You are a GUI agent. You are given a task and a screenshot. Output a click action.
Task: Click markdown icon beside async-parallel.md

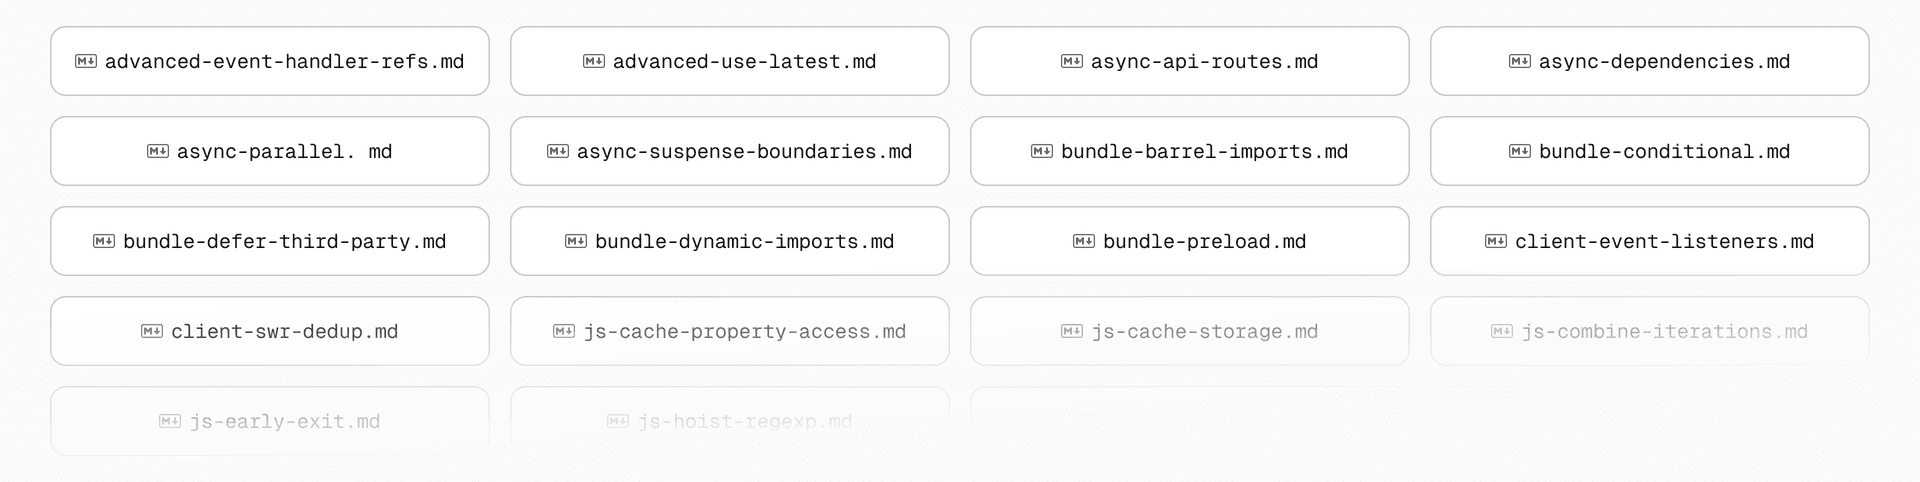[x=158, y=151]
